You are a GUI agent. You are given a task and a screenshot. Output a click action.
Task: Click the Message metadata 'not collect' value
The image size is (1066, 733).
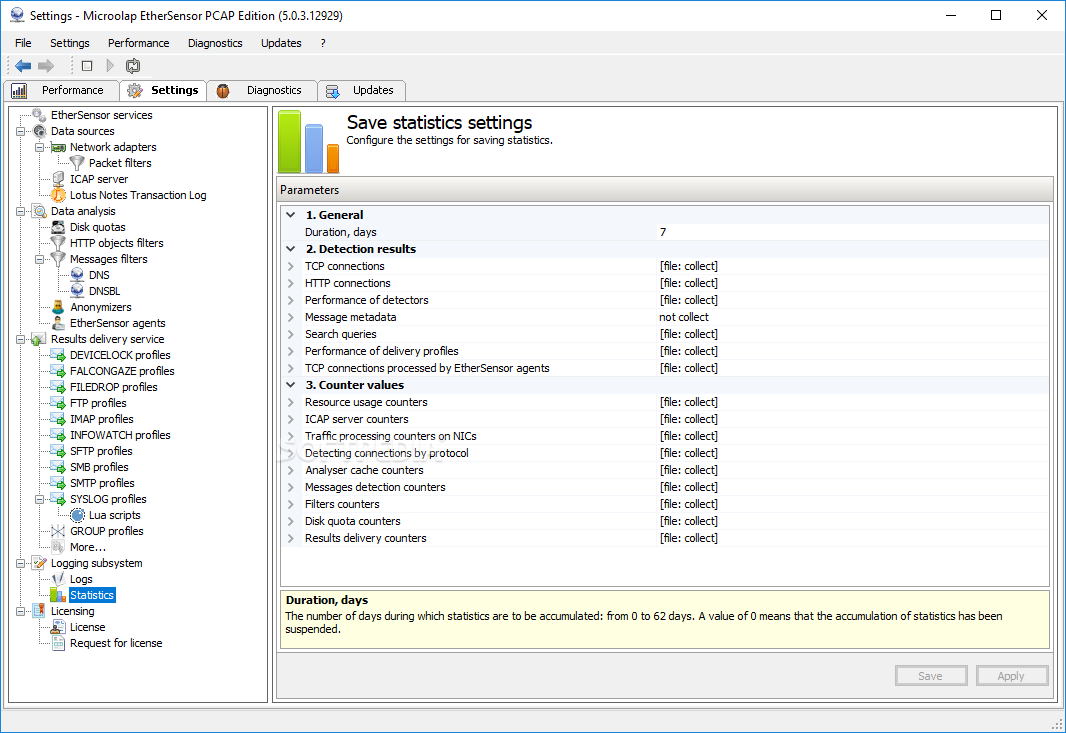point(684,317)
